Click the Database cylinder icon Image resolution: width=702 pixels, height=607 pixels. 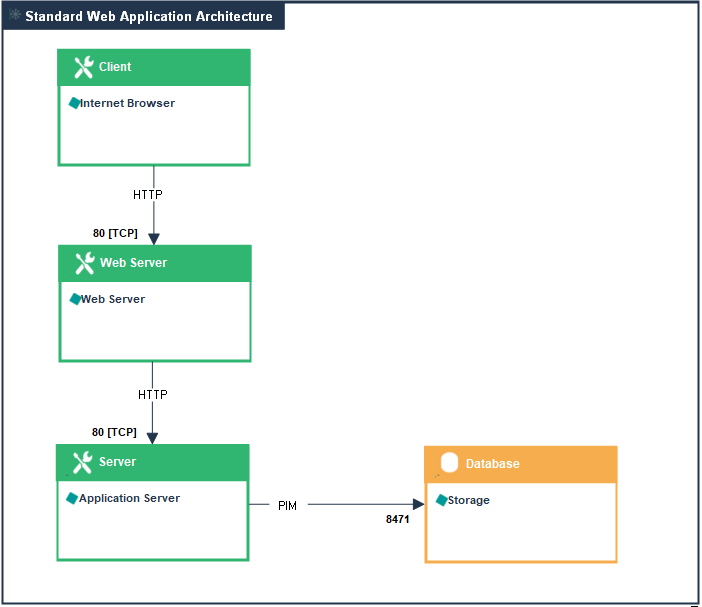coord(449,463)
